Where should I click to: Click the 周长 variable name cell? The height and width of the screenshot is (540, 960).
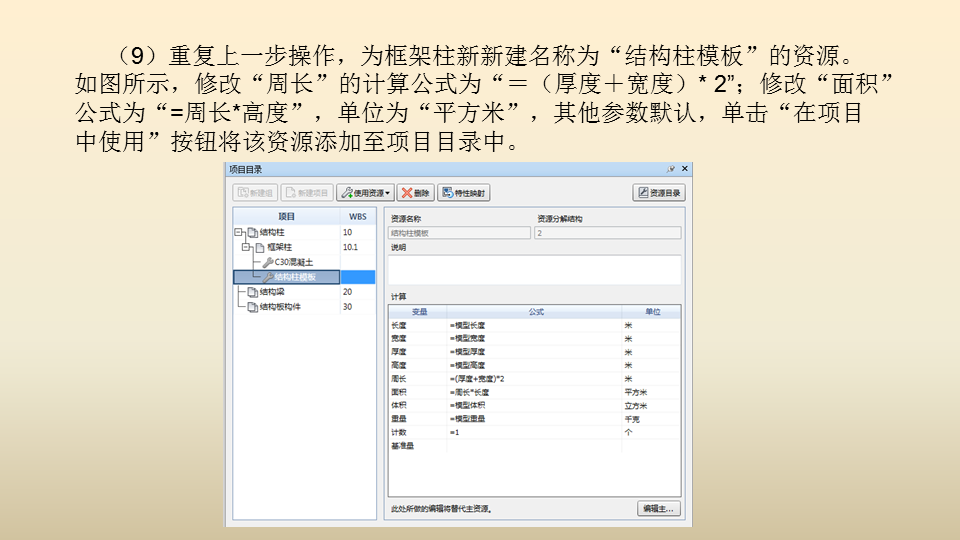point(418,379)
